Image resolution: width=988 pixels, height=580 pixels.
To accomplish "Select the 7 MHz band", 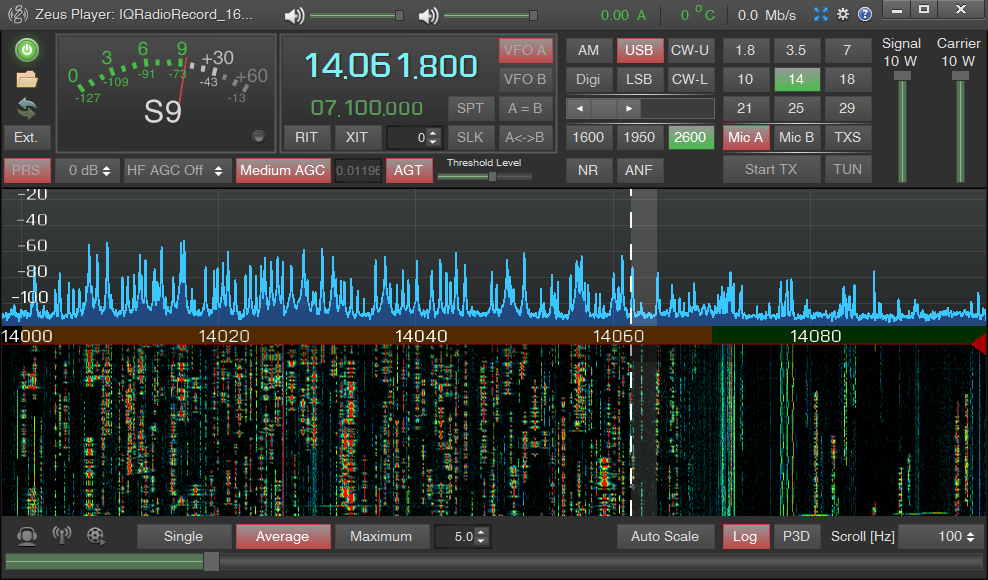I will pos(847,50).
